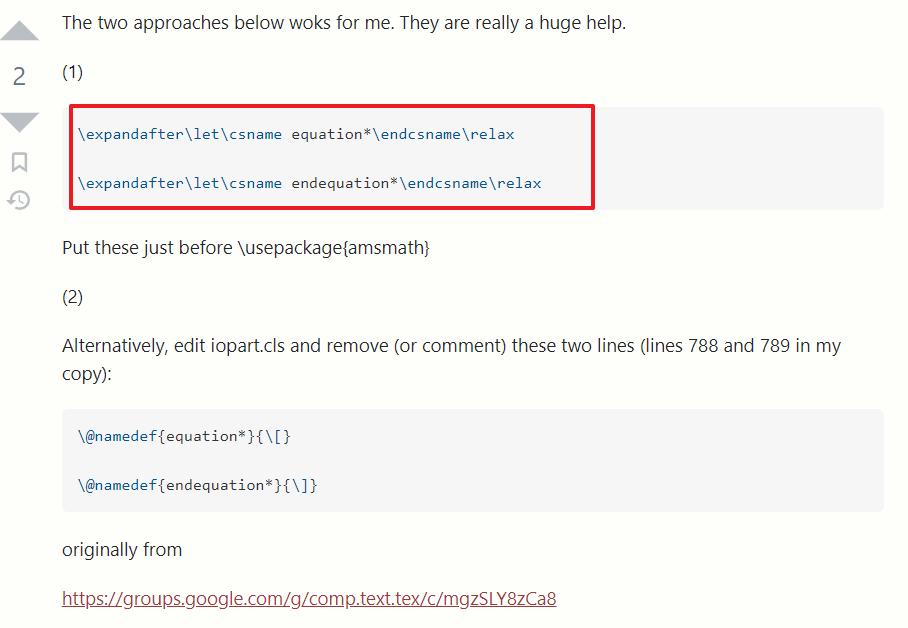Show the answer's activity history

(x=19, y=200)
